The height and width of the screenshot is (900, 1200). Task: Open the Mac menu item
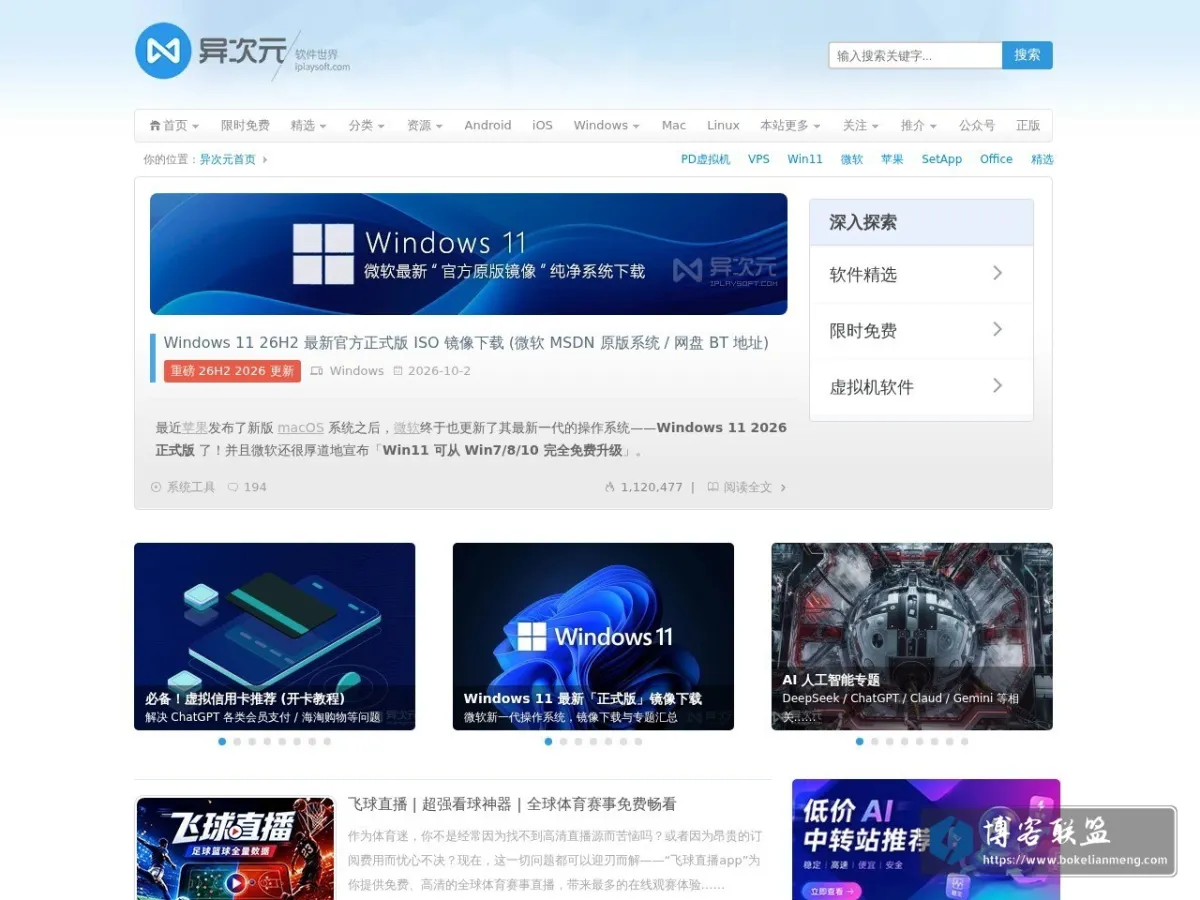click(674, 125)
